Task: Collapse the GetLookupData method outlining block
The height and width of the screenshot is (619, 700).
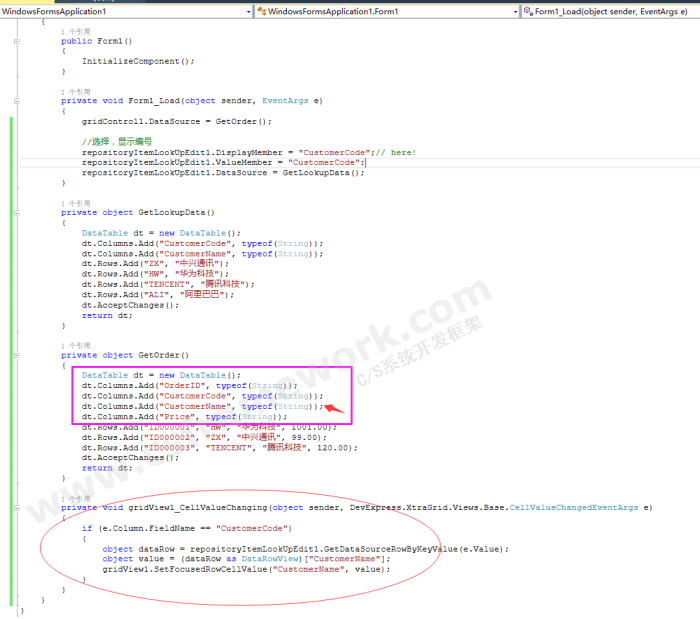Action: [19, 212]
